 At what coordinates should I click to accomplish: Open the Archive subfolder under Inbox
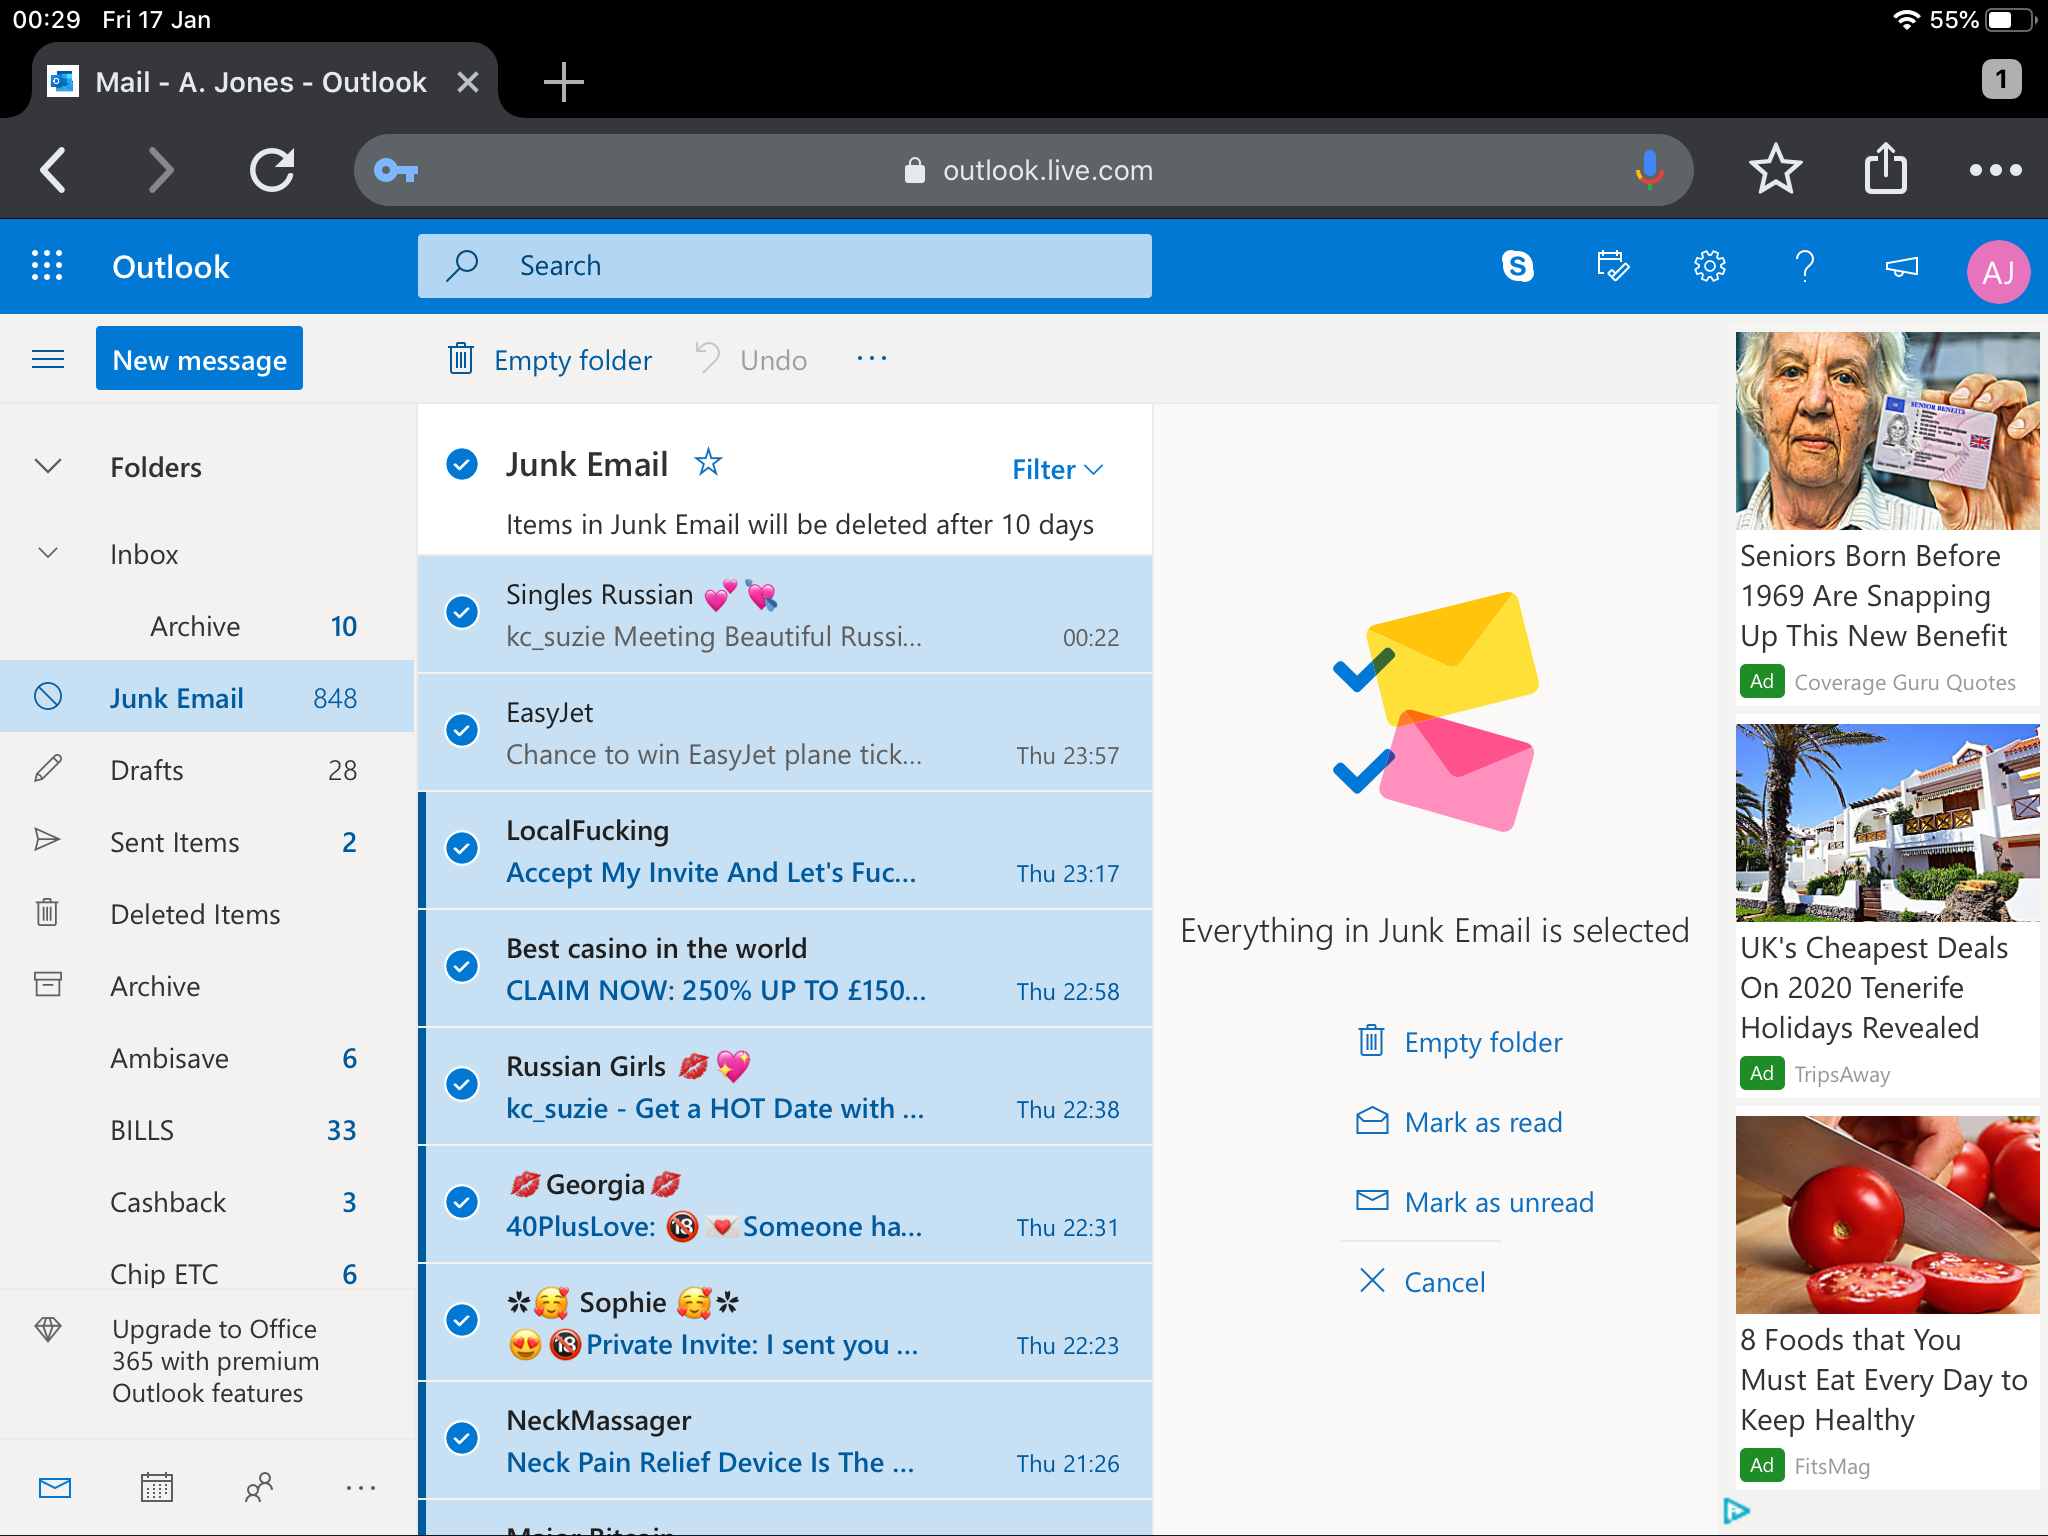(207, 626)
